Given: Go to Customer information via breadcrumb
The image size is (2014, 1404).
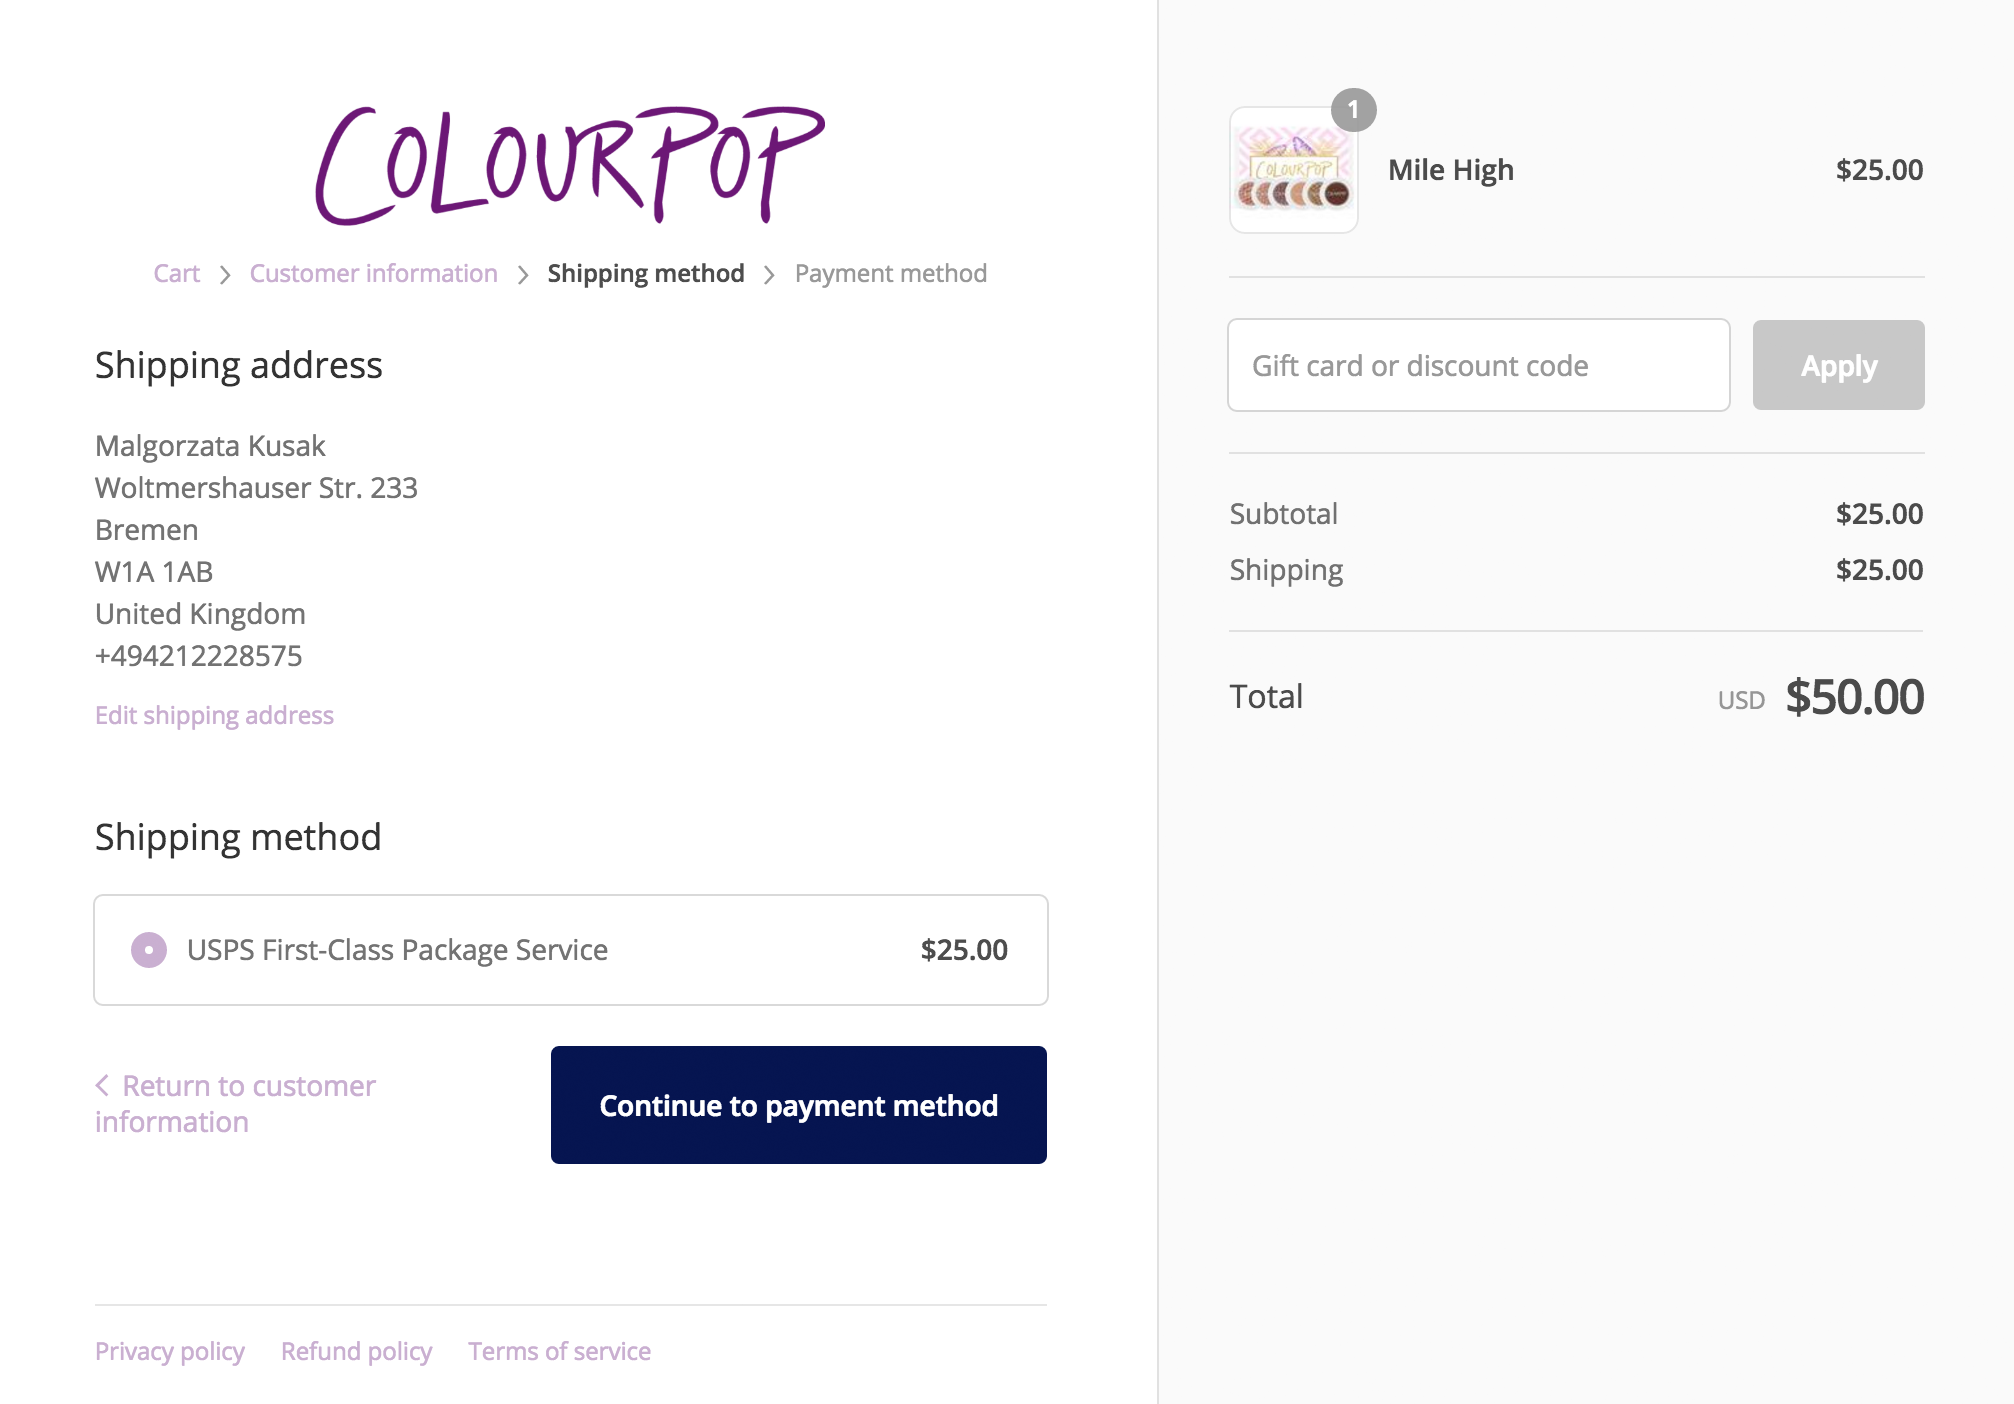Looking at the screenshot, I should [x=373, y=273].
